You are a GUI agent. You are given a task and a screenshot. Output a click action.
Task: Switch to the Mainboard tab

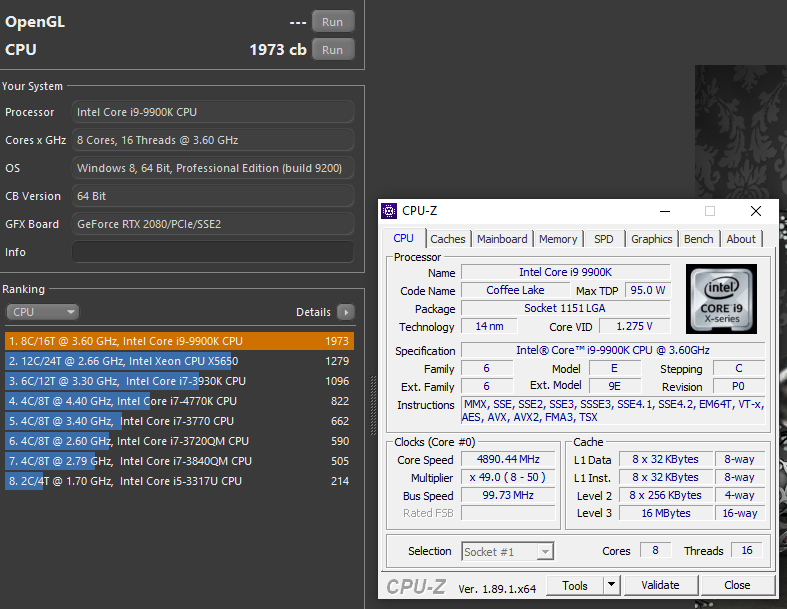tap(502, 239)
